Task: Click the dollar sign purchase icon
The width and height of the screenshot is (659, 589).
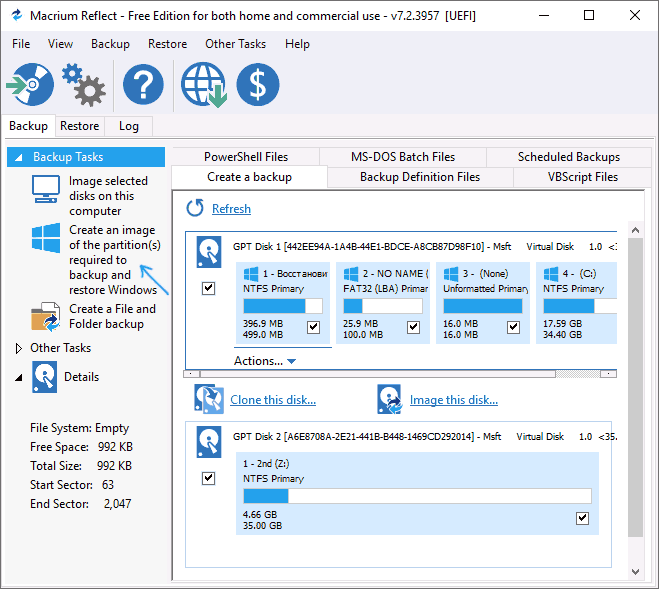Action: [x=258, y=85]
